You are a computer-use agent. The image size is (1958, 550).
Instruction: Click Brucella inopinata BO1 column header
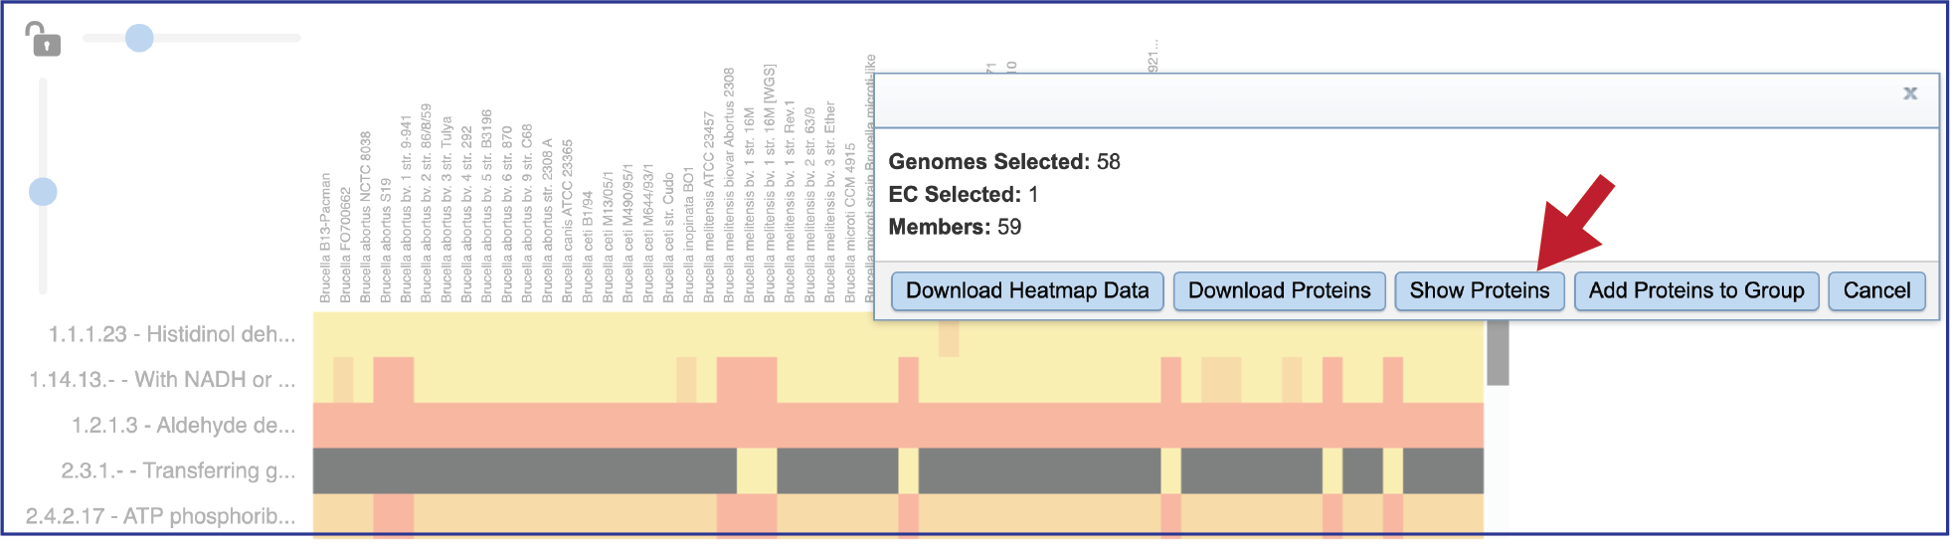click(689, 236)
